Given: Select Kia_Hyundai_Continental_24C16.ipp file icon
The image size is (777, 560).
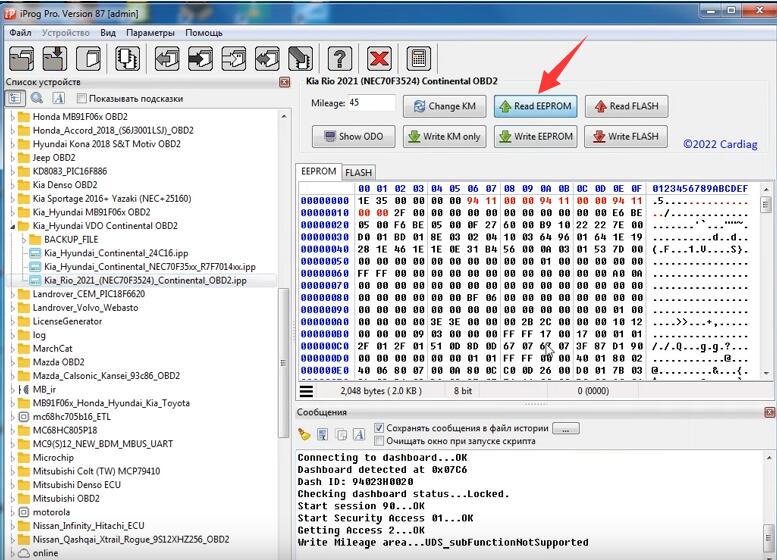Looking at the screenshot, I should (35, 253).
